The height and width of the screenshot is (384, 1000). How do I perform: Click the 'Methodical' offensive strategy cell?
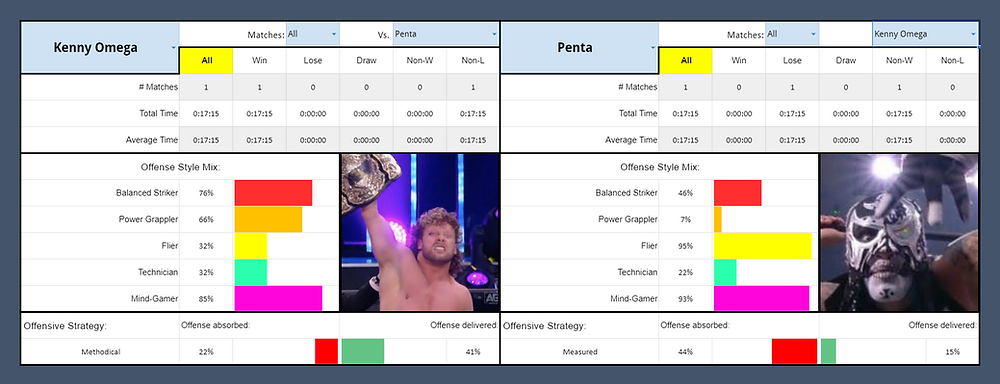point(100,351)
